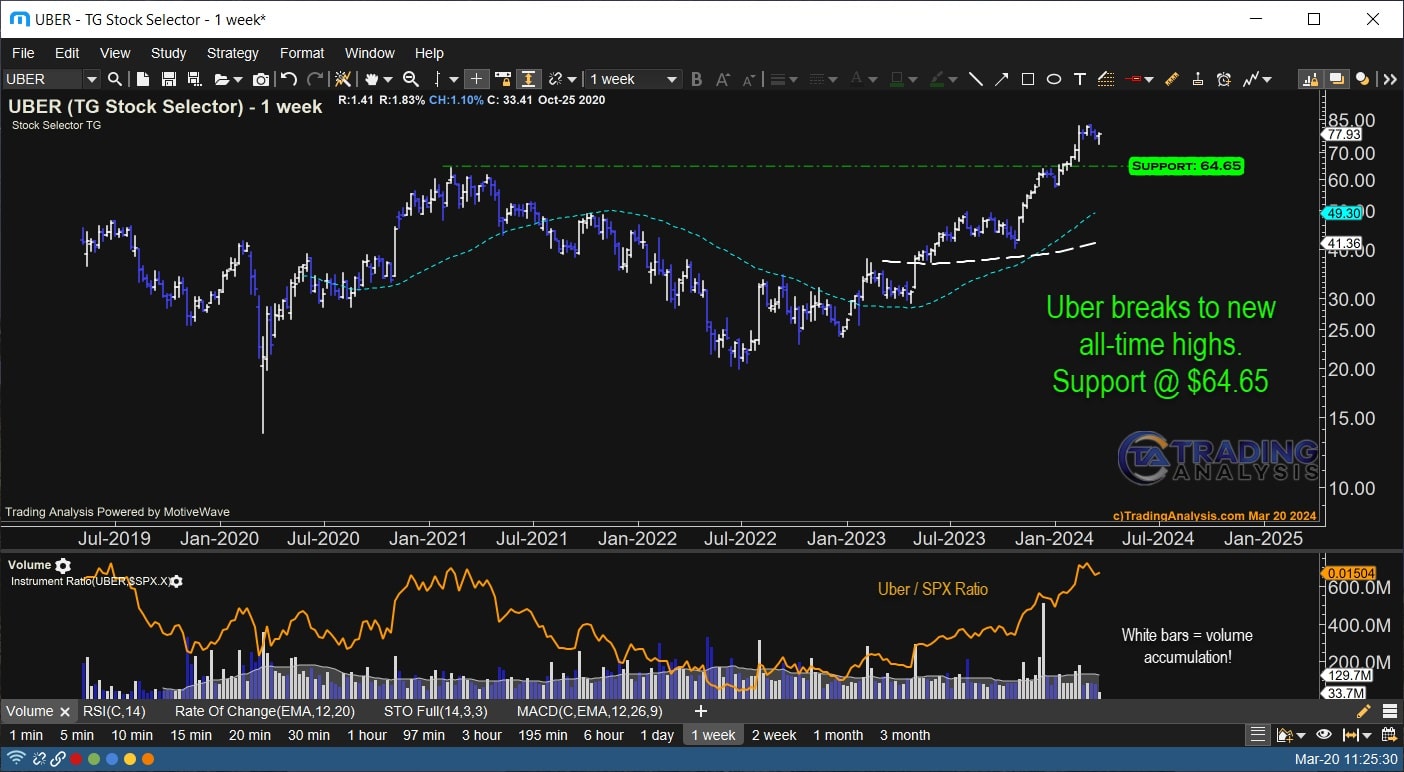The width and height of the screenshot is (1404, 772).
Task: Open the cursor type dropdown arrow
Action: pos(454,79)
